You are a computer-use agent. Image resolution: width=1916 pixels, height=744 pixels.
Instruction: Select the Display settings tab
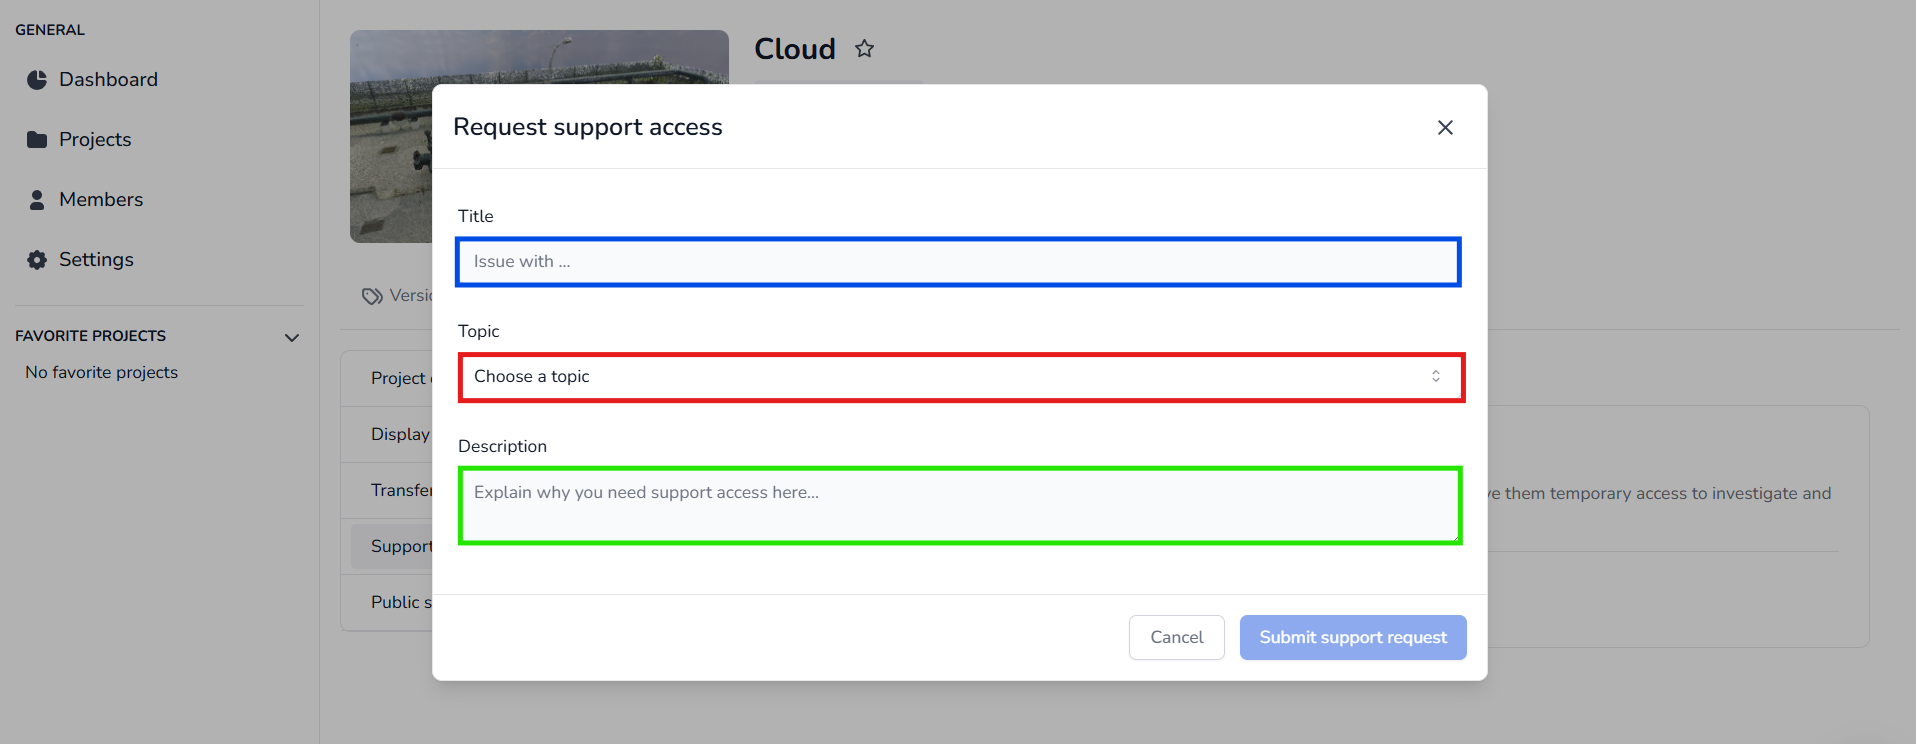tap(399, 434)
